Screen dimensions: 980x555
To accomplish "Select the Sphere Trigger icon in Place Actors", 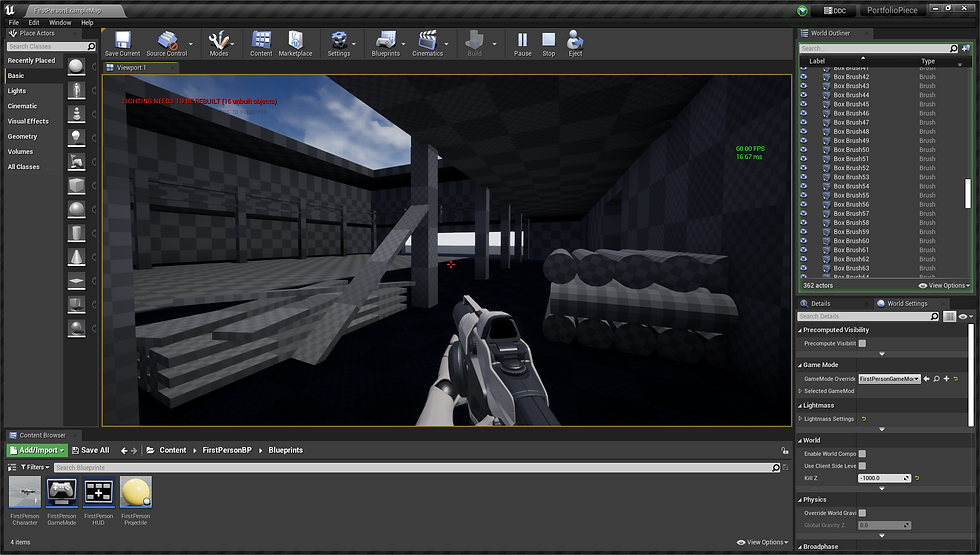I will click(x=76, y=328).
